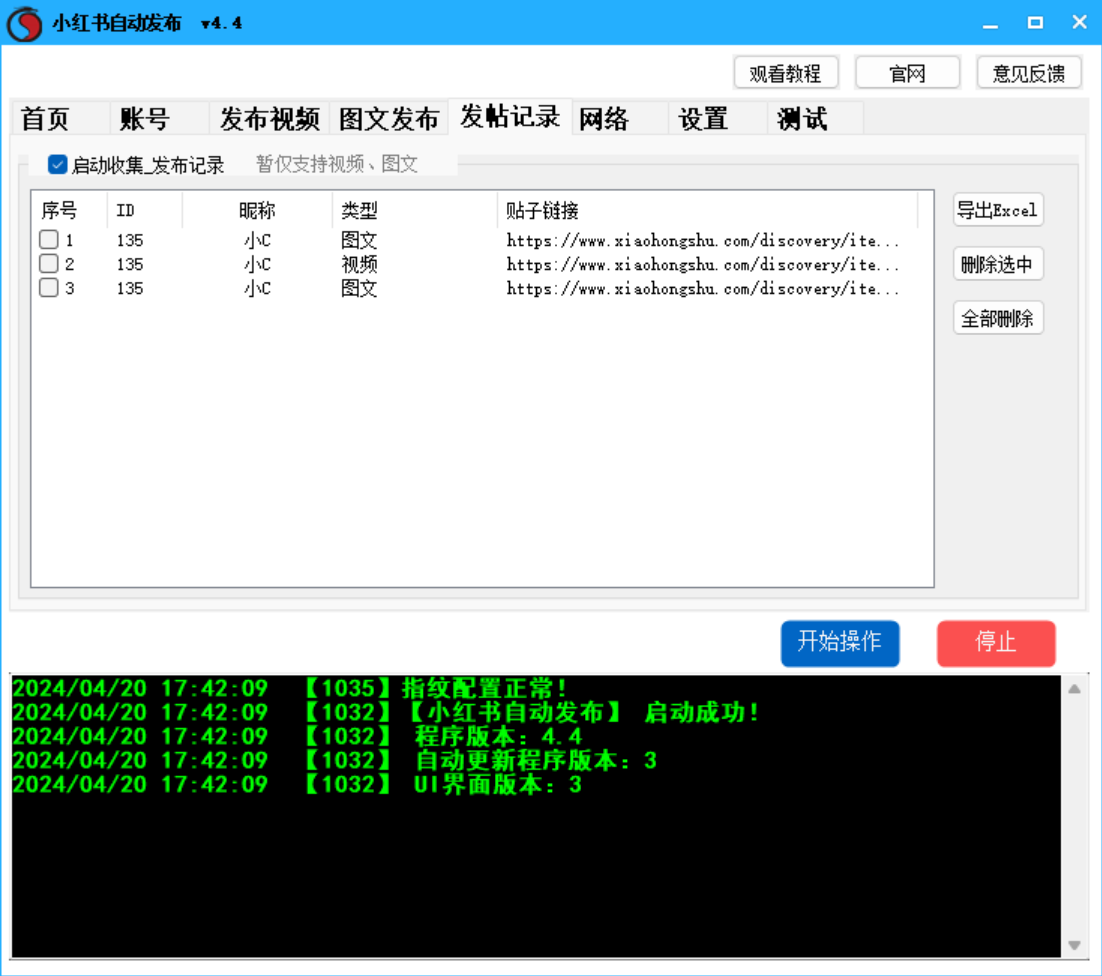Toggle 启动收集_发布记录 checkbox
1102x976 pixels.
[58, 164]
